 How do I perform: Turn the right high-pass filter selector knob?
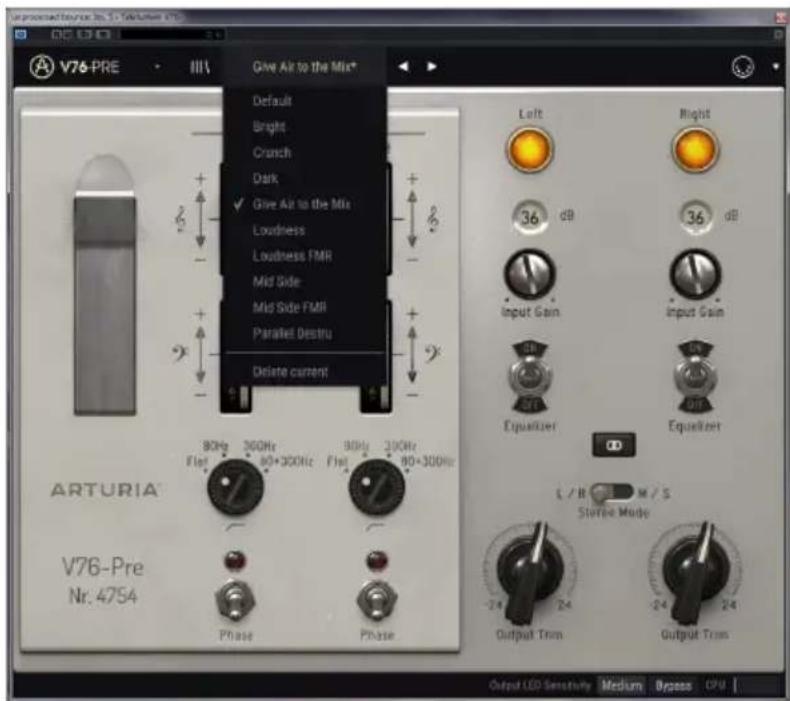377,486
